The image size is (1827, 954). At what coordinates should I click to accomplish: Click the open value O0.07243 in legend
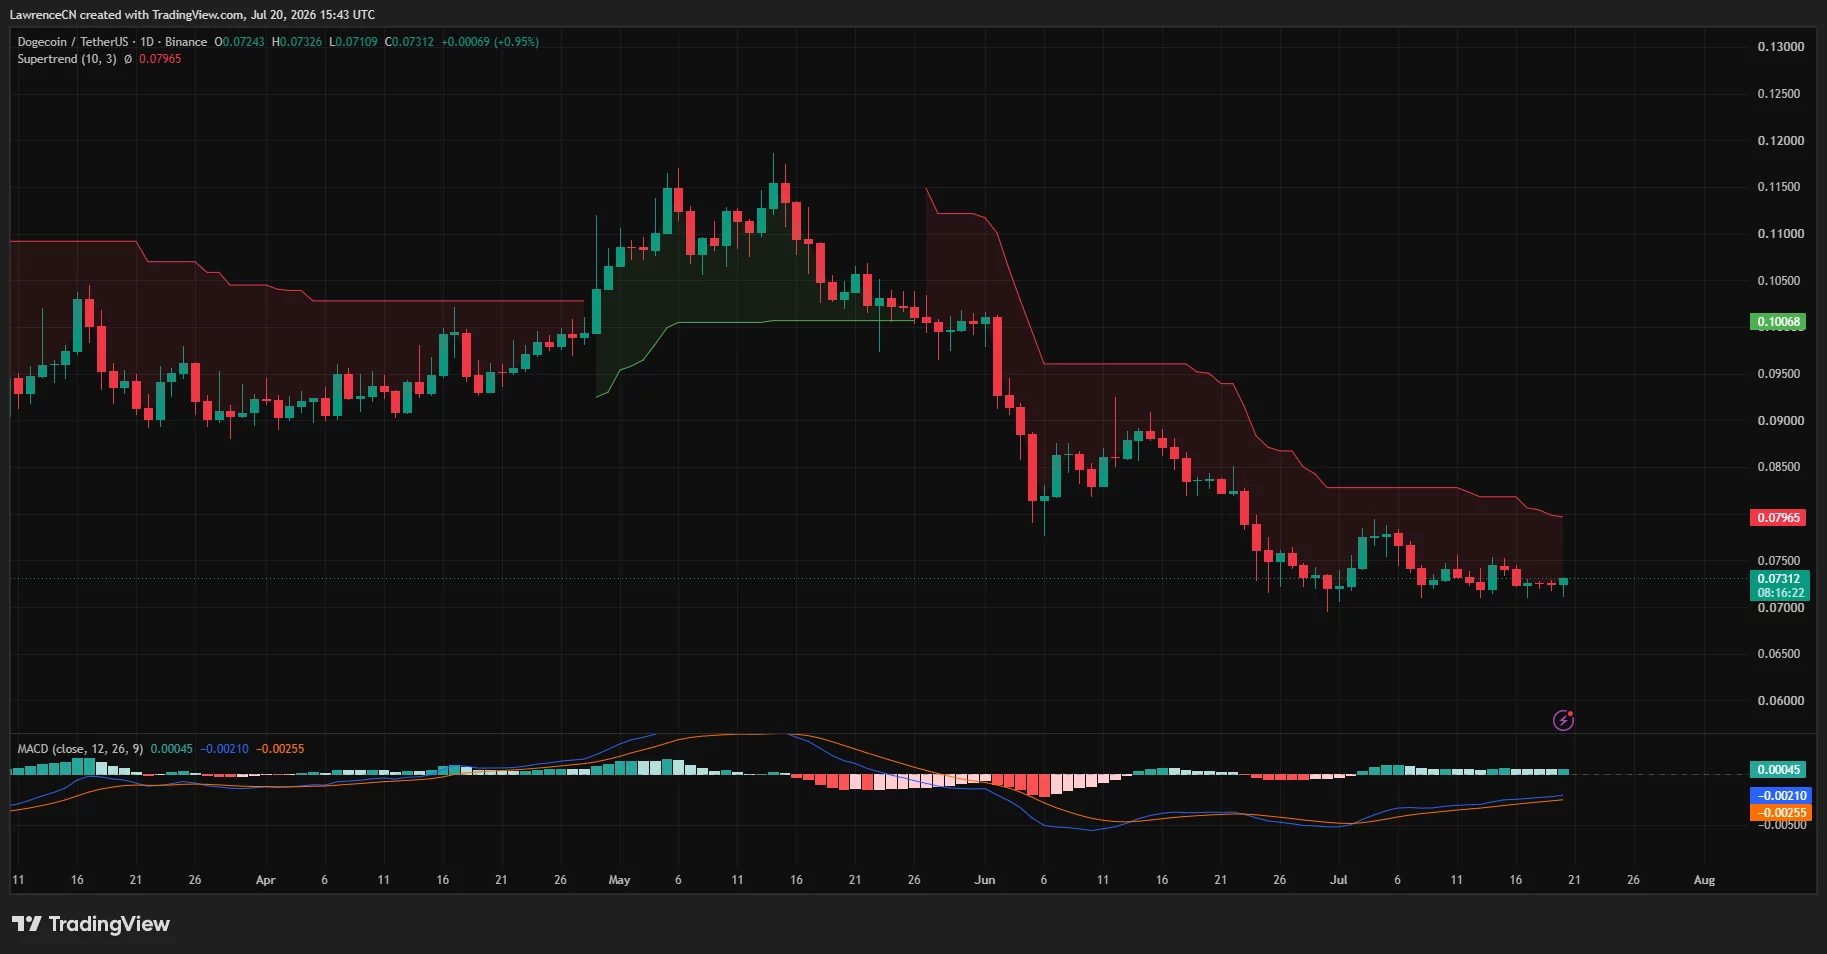[x=240, y=42]
